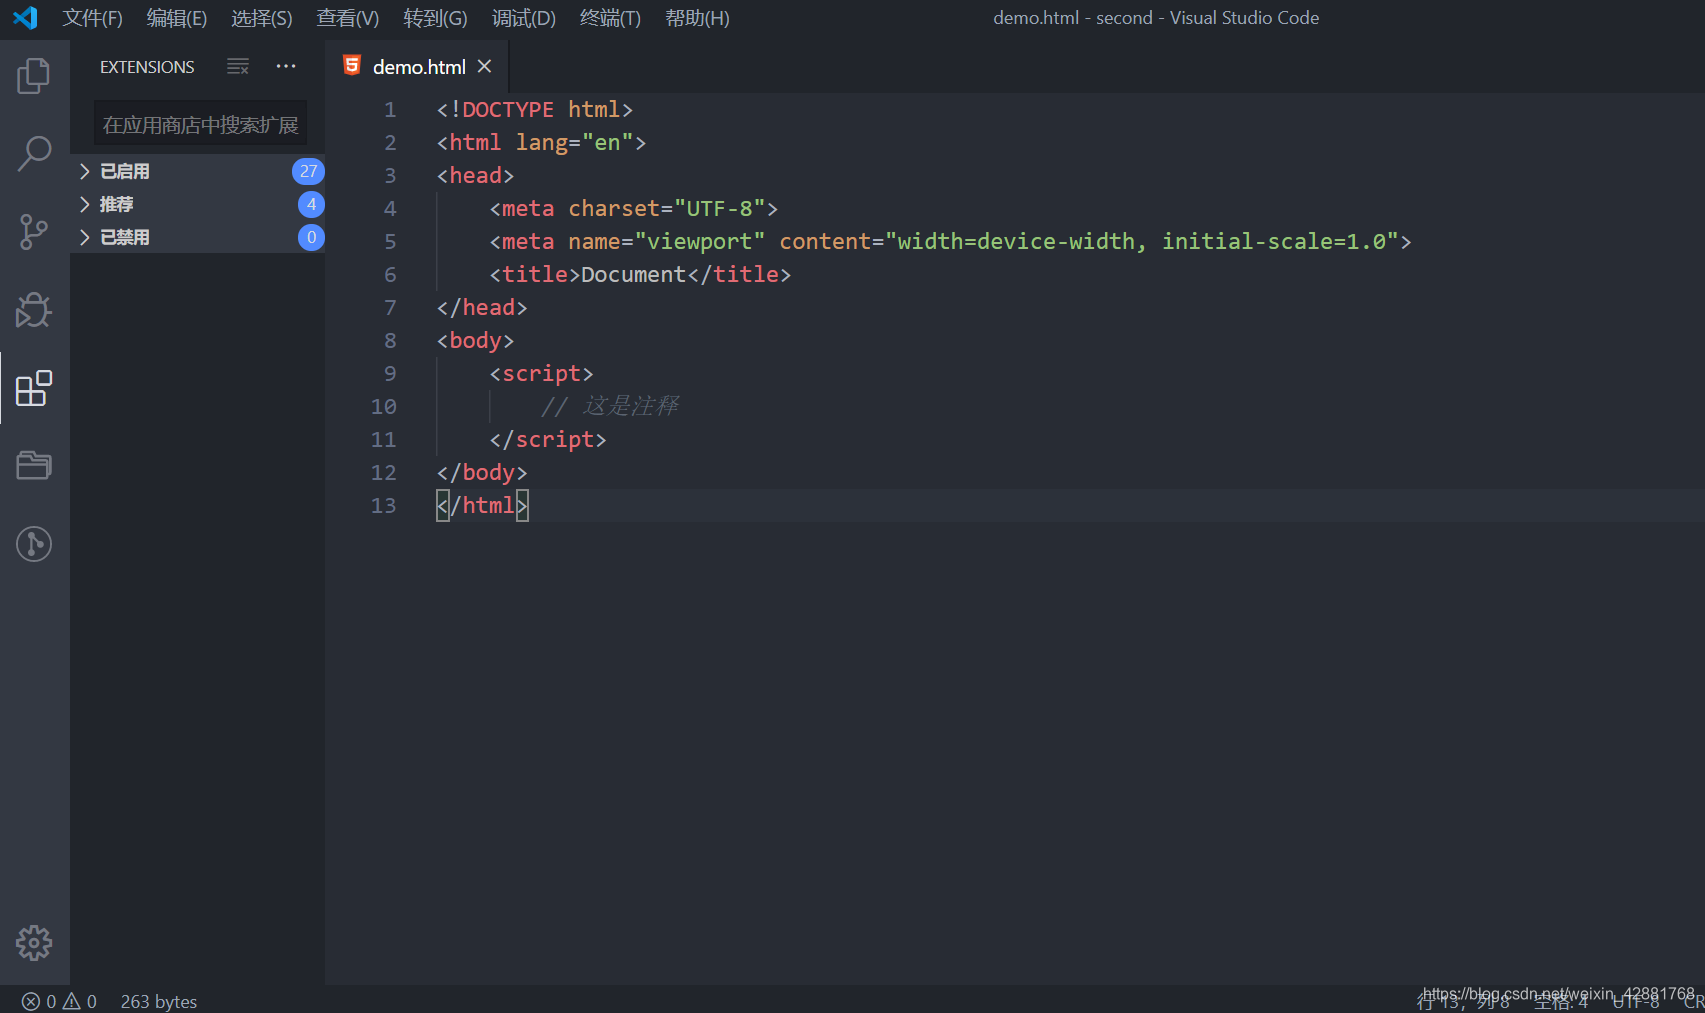Click line number 5 in gutter
The height and width of the screenshot is (1013, 1705).
tap(390, 242)
